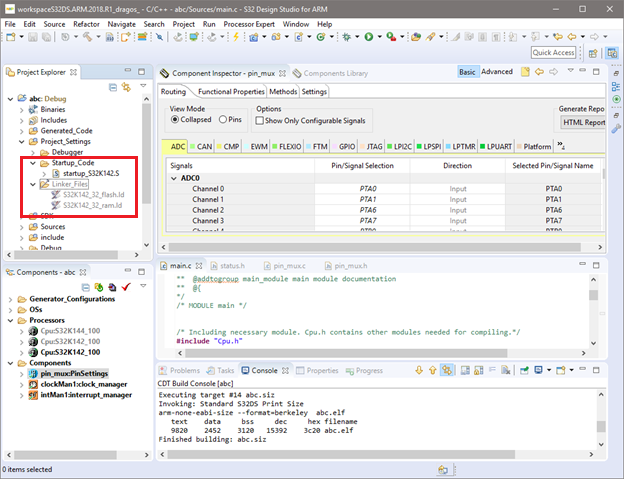This screenshot has width=624, height=479.
Task: Click the Display Selected Console monitor icon
Action: [538, 370]
